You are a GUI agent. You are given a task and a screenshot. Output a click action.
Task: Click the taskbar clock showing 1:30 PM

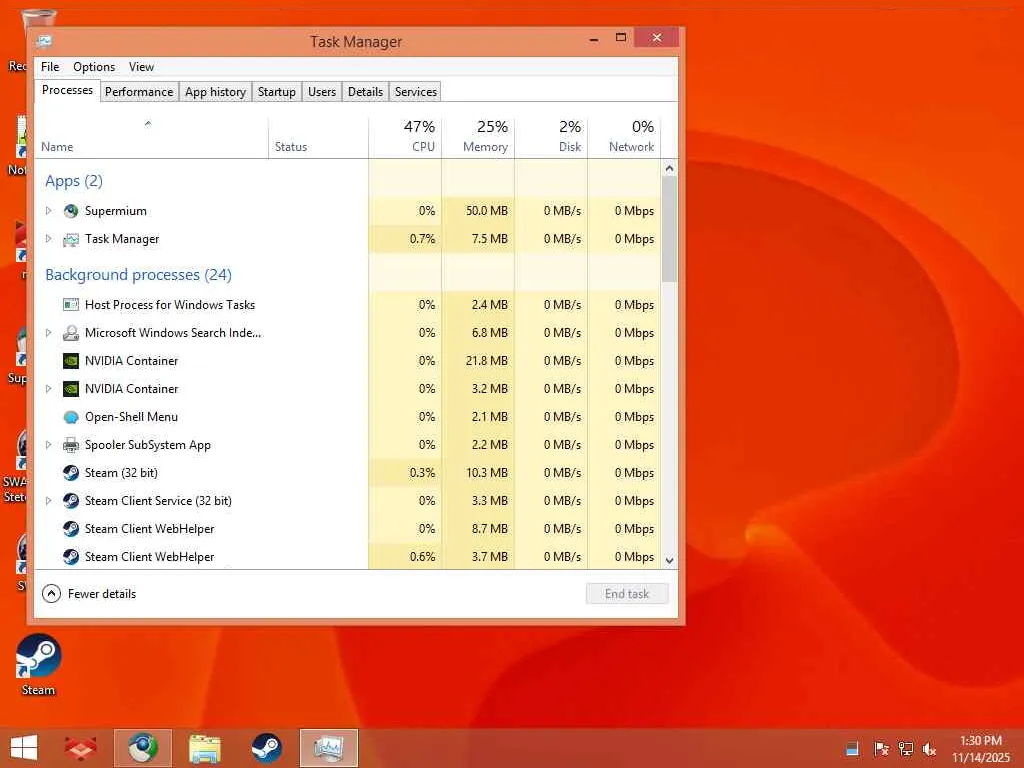click(x=981, y=748)
